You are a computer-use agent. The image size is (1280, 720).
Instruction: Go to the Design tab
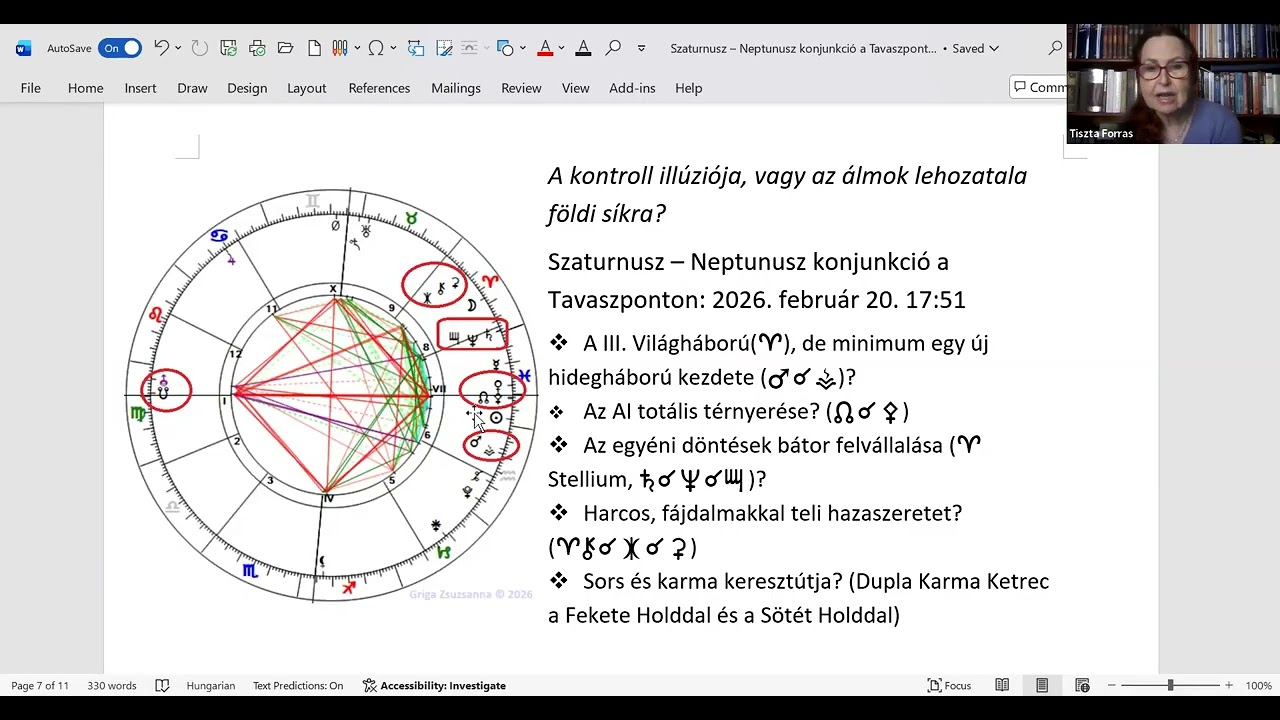247,88
